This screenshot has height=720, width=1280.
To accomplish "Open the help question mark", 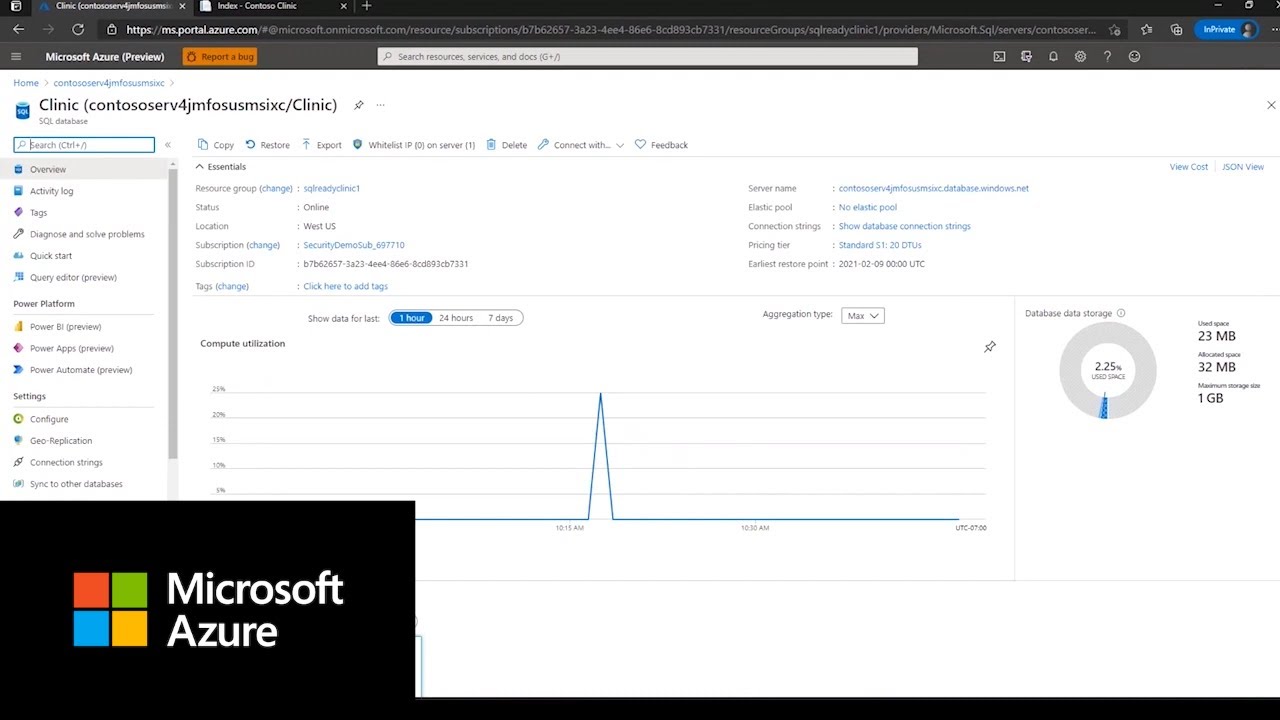I will [1107, 57].
